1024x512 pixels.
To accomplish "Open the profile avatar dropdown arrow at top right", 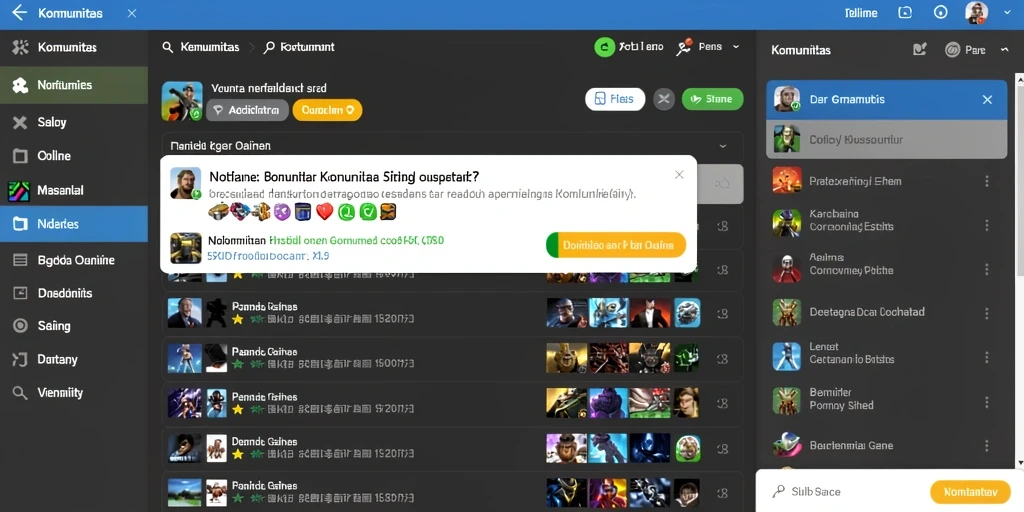I will tap(1004, 12).
